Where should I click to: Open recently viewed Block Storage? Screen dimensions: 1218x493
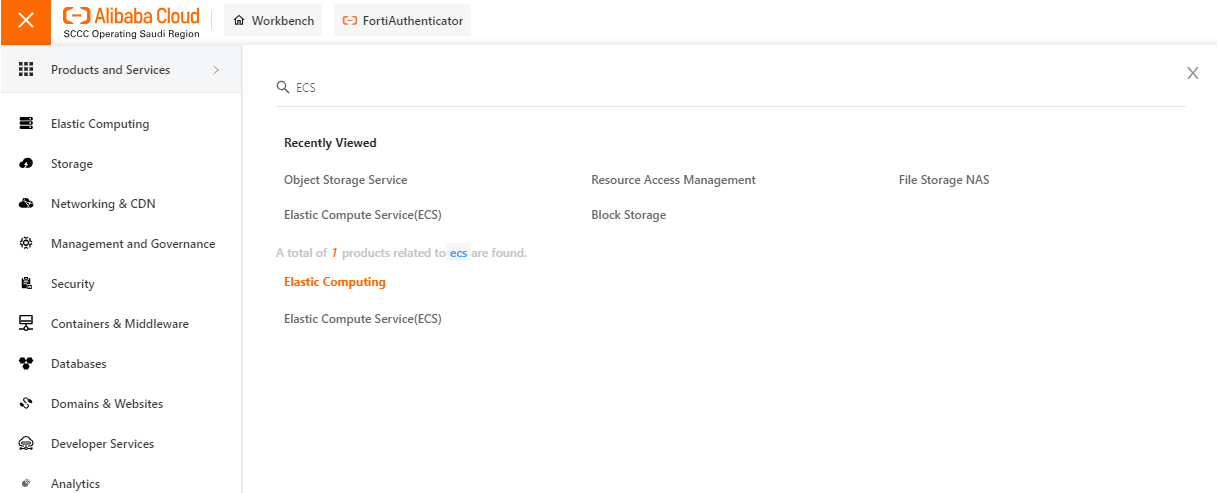[628, 215]
